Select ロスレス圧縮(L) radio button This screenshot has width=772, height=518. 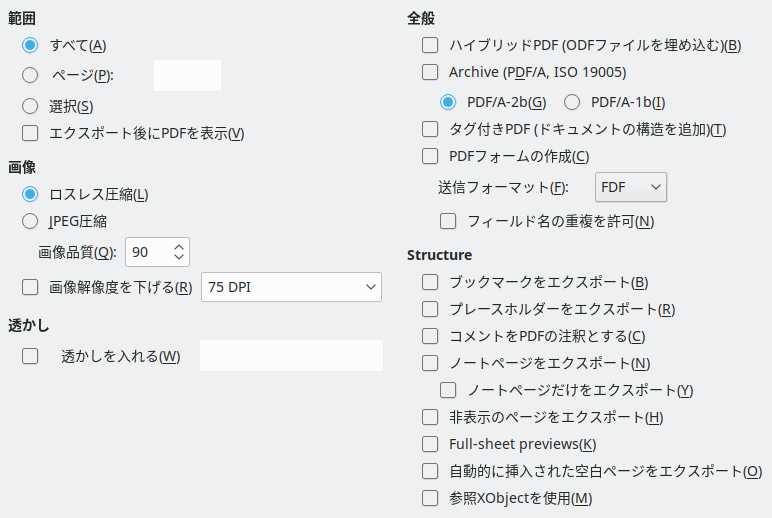coord(30,194)
